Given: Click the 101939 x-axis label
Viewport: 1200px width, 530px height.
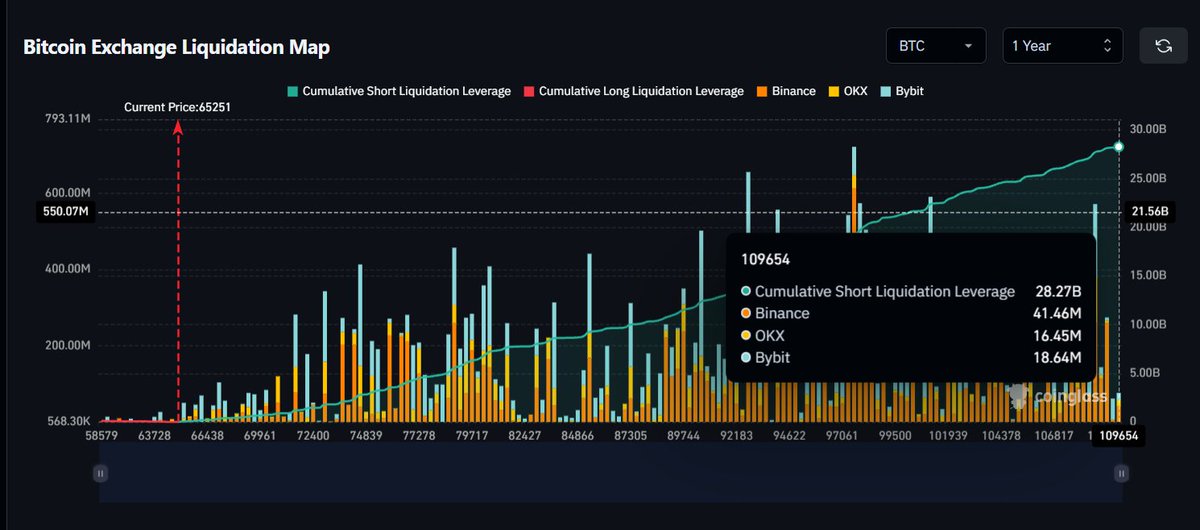Looking at the screenshot, I should point(947,437).
